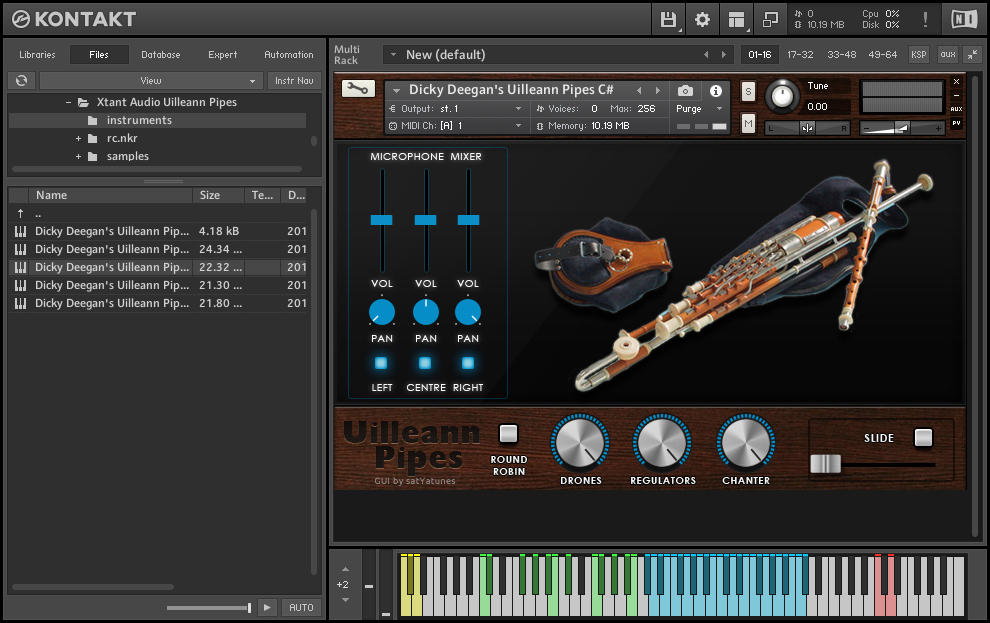The height and width of the screenshot is (623, 990).
Task: Click the wrench edit instrument icon
Action: [x=357, y=88]
